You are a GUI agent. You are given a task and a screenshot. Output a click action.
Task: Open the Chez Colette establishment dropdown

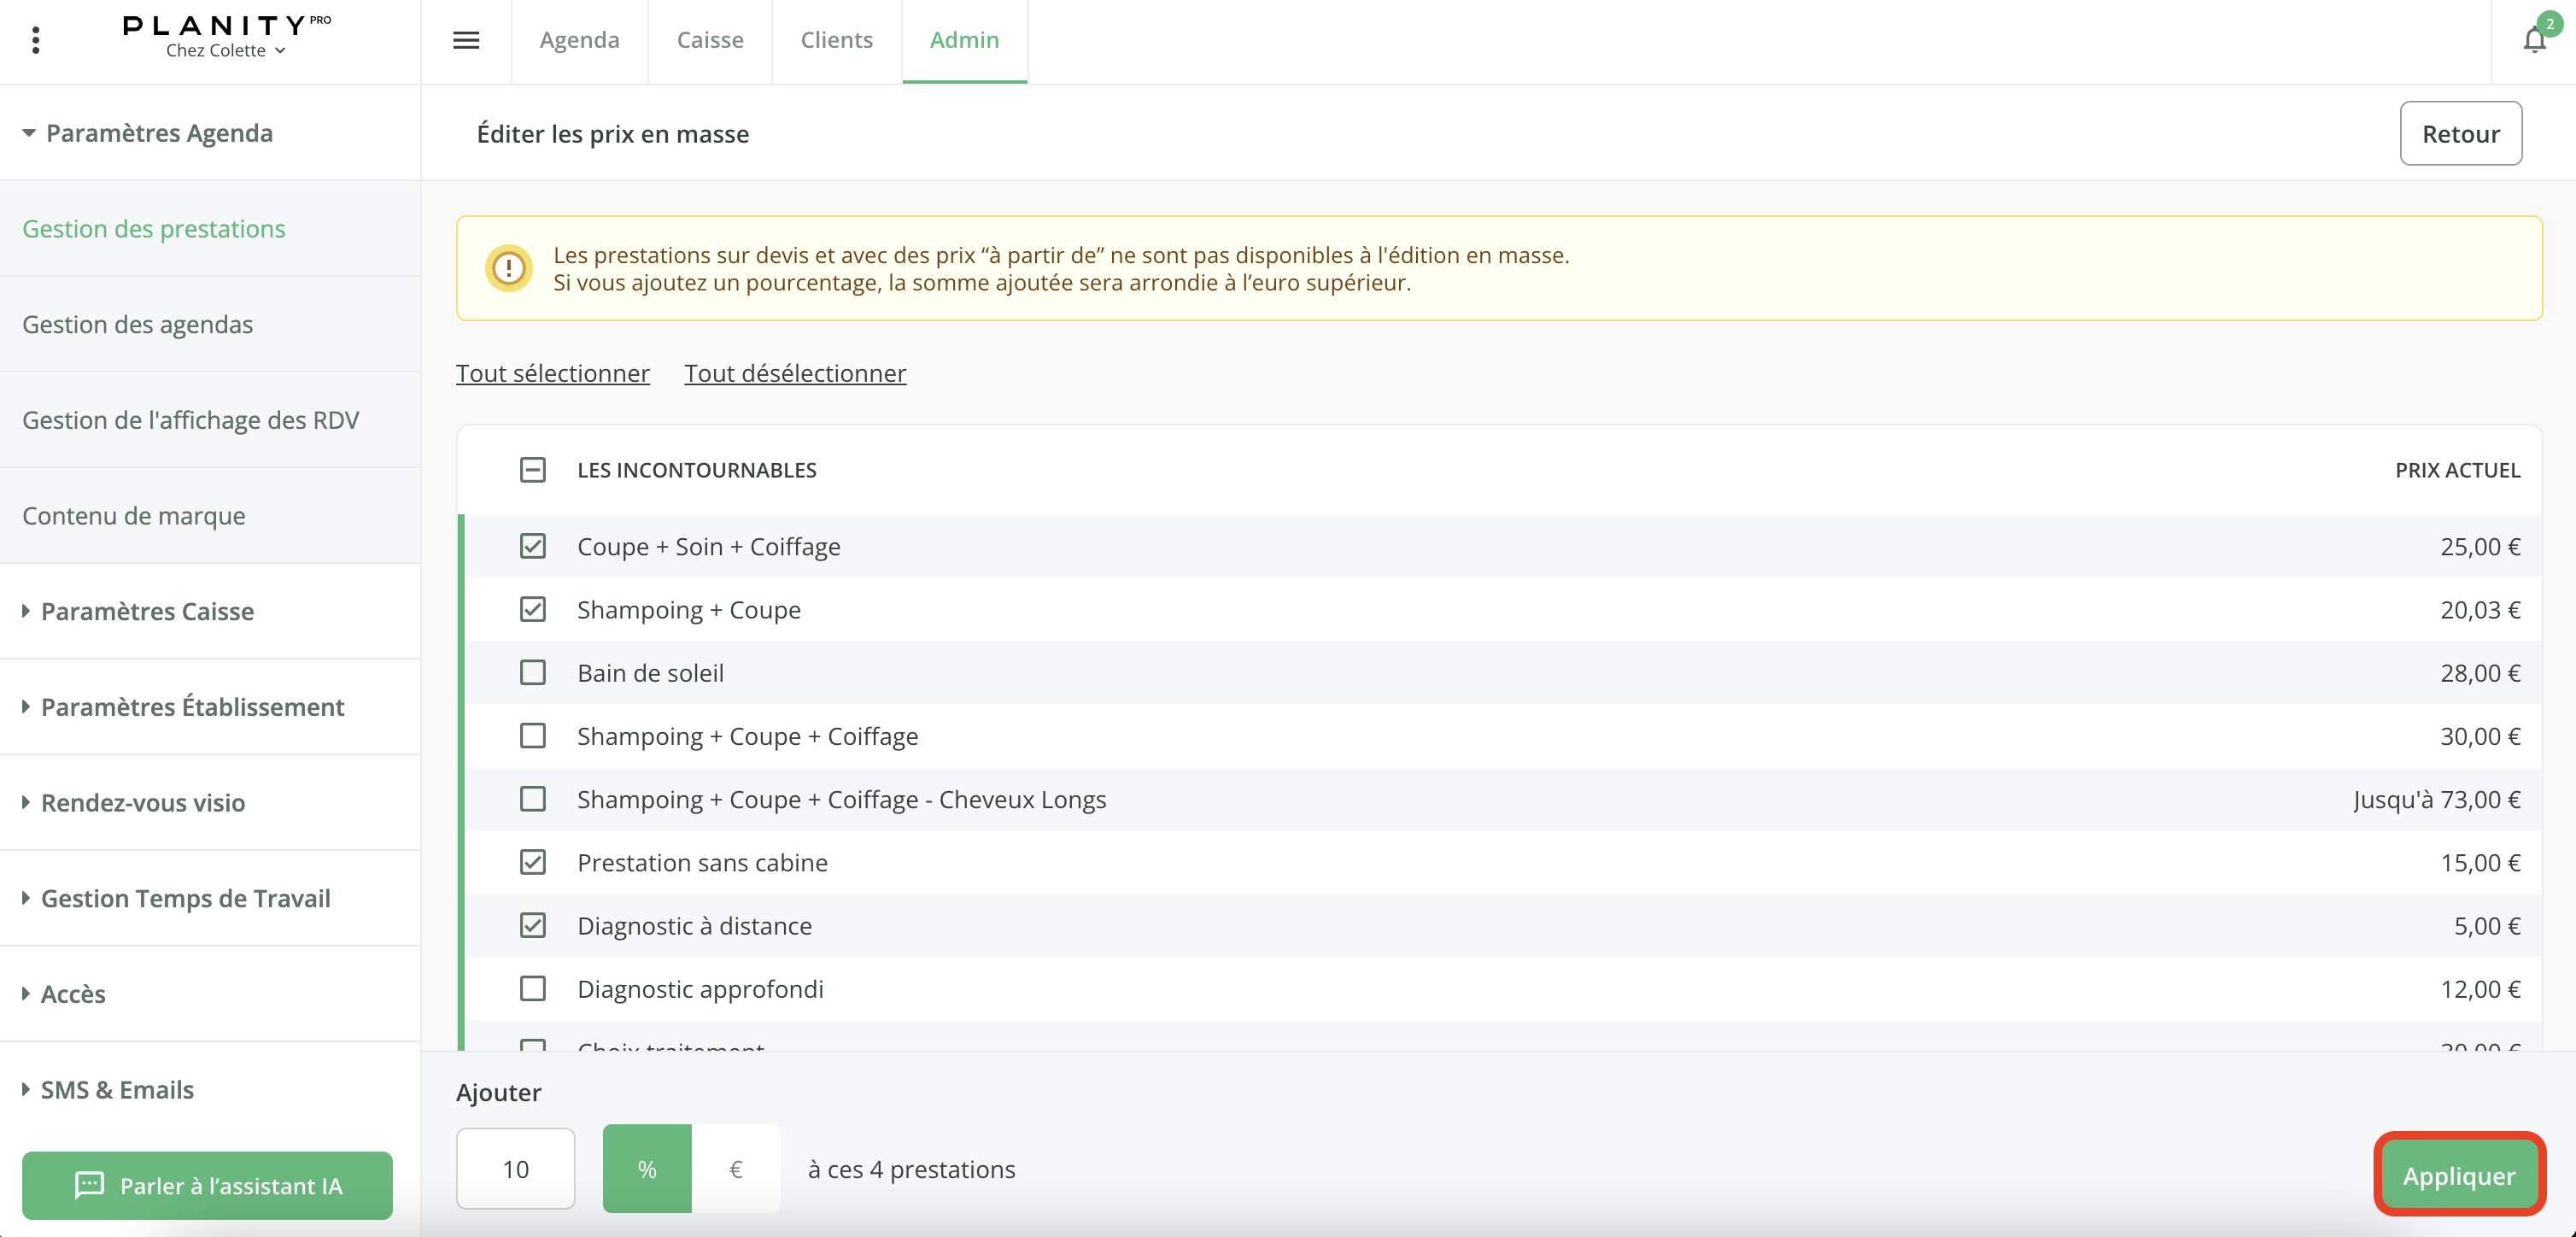tap(226, 51)
